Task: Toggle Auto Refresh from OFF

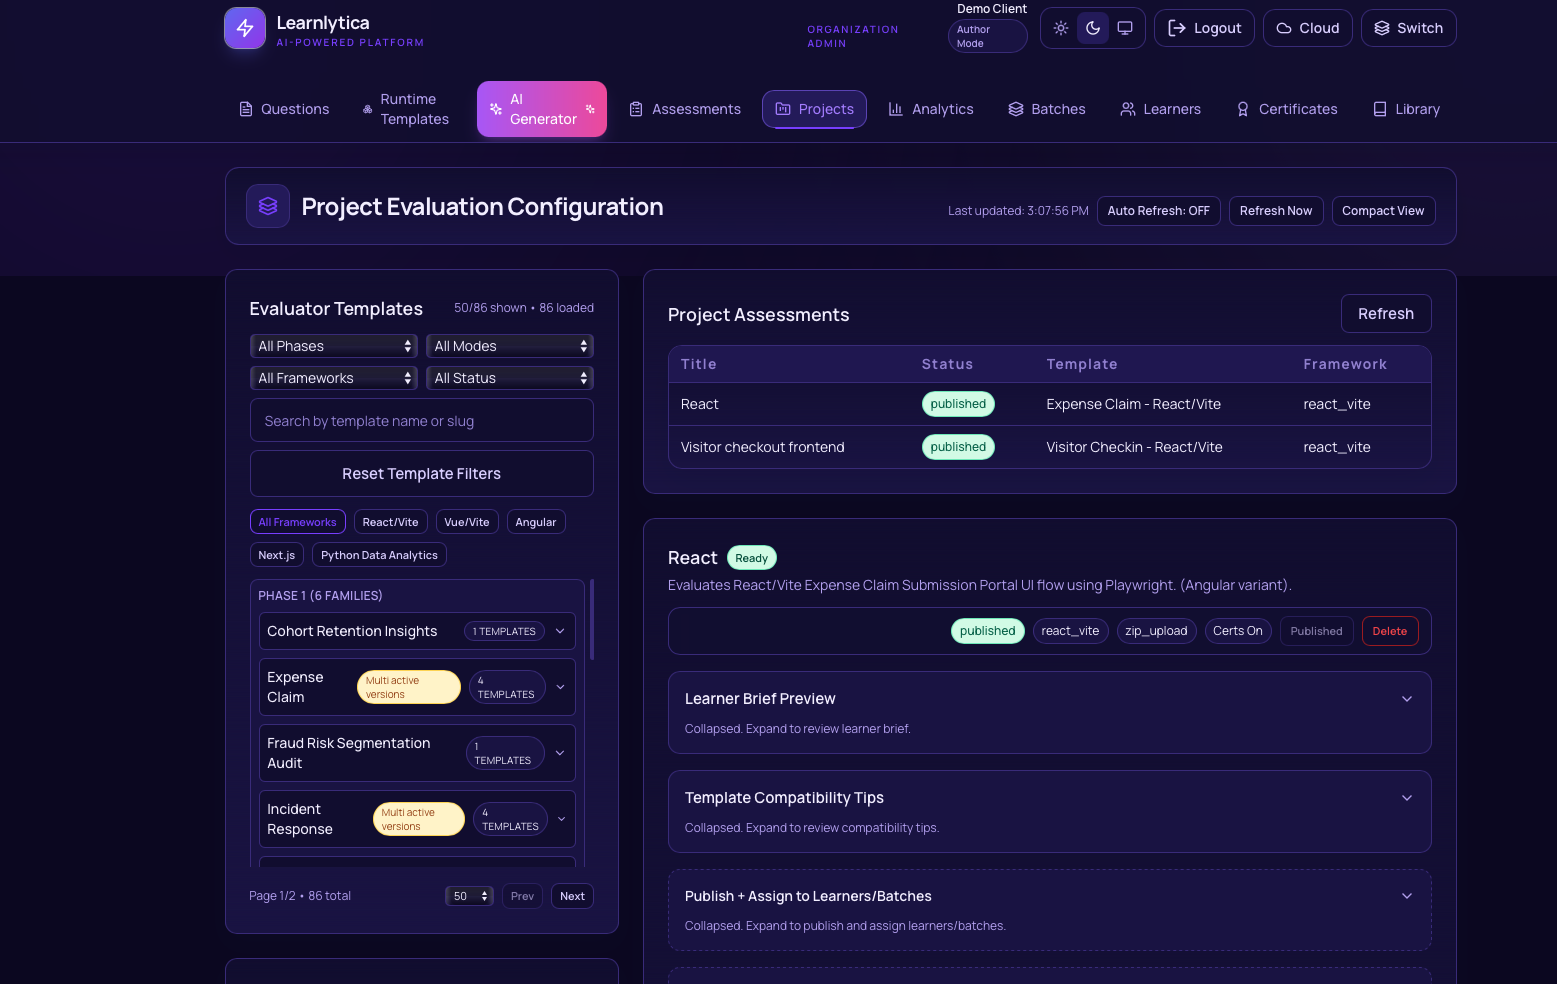Action: point(1158,211)
